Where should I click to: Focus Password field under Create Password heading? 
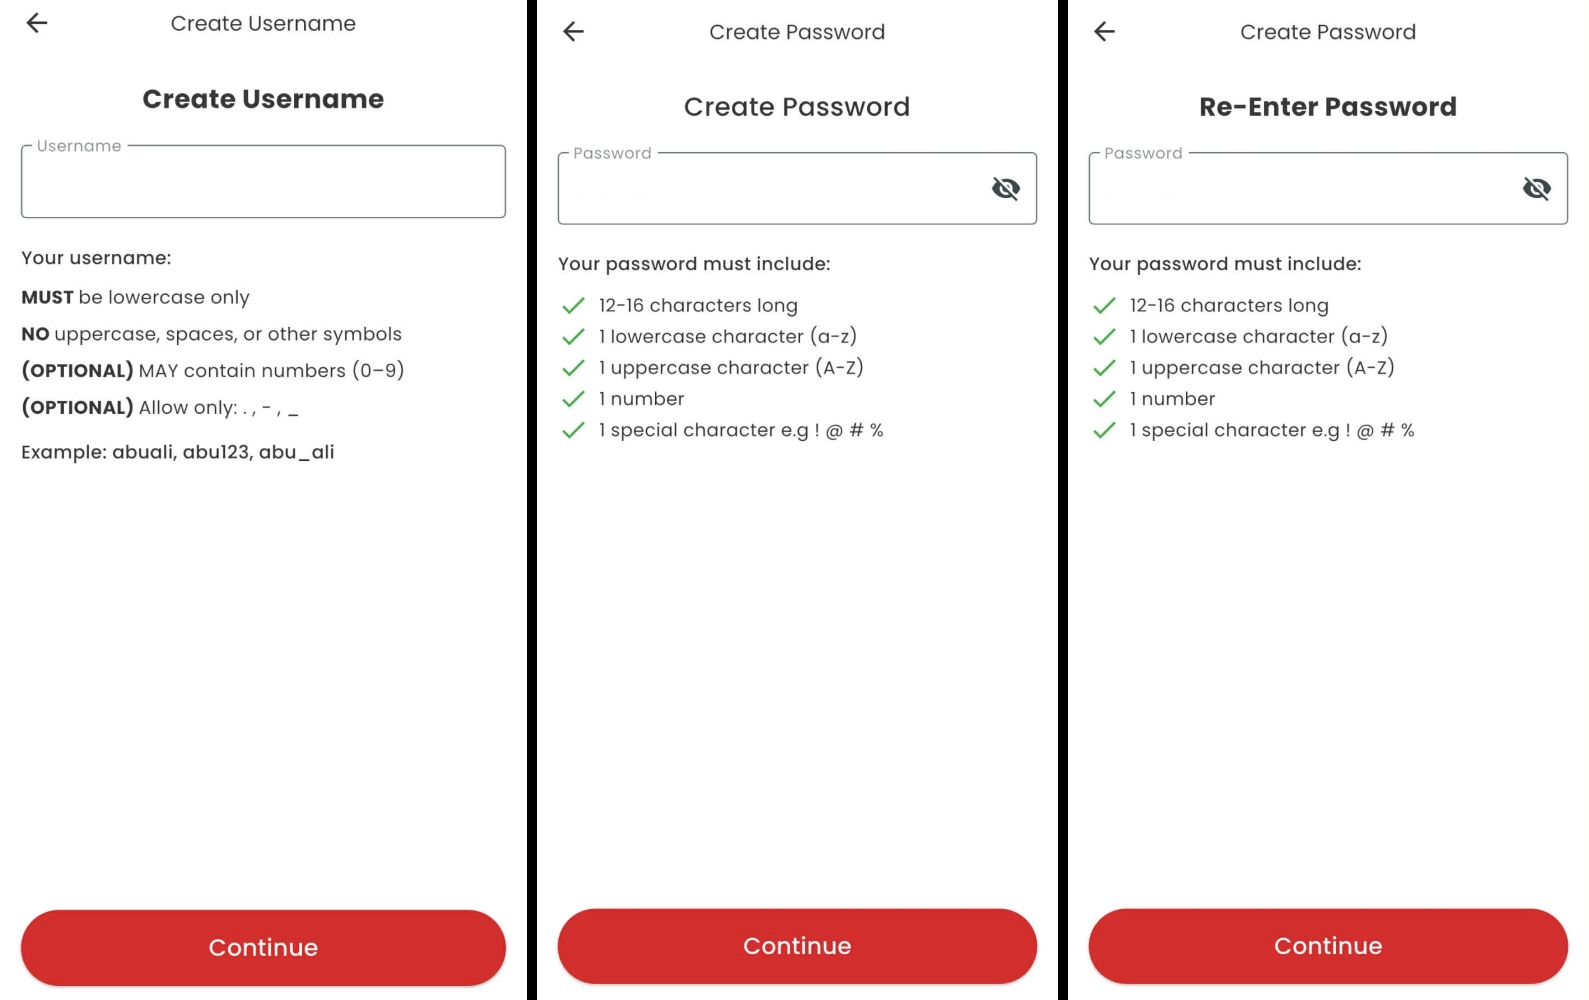click(770, 189)
